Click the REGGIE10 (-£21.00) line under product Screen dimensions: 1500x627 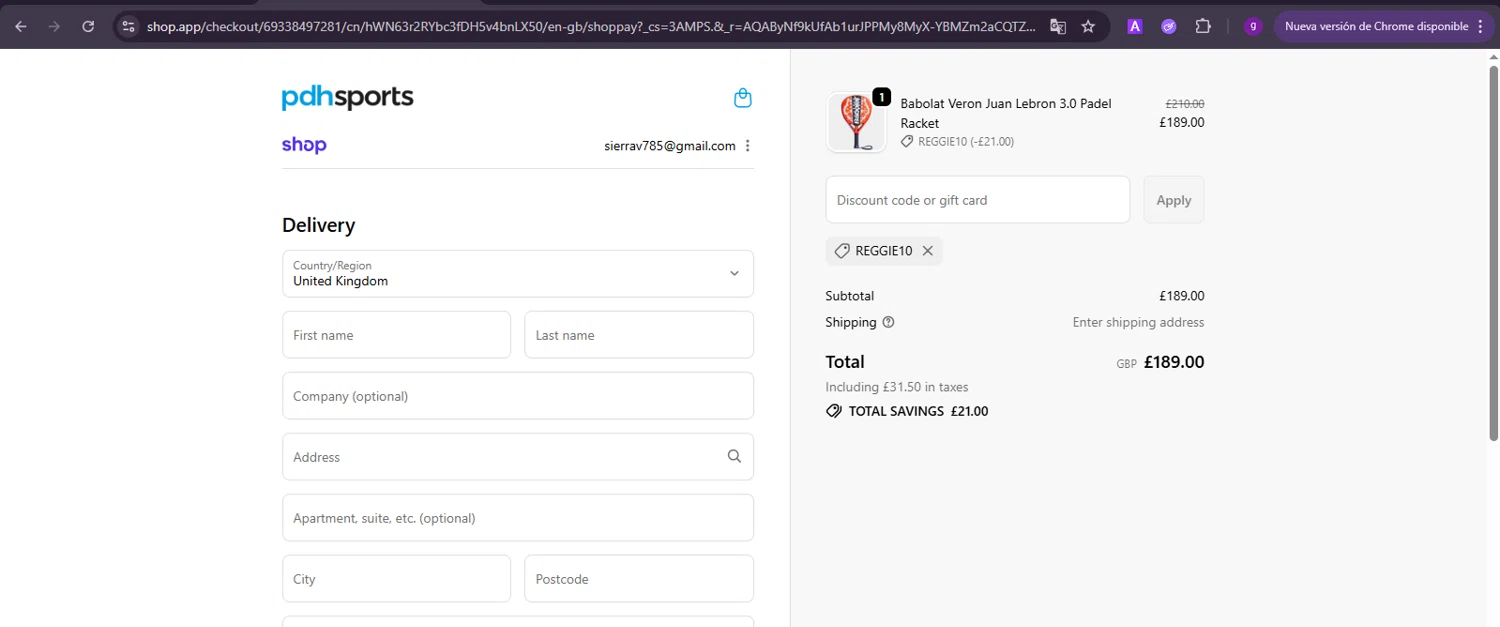[958, 142]
